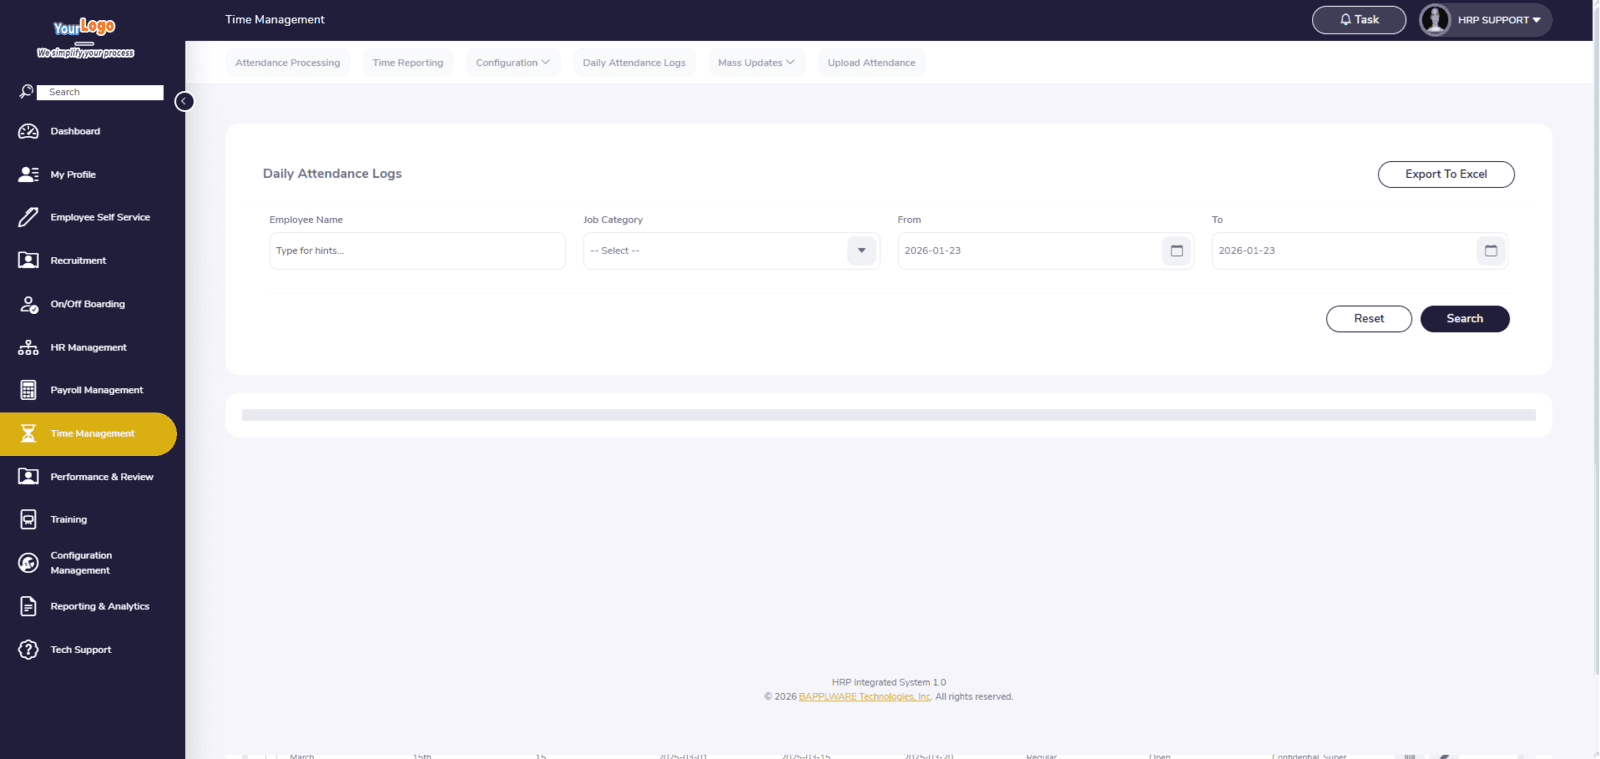This screenshot has width=1600, height=759.
Task: Expand the Mass Updates dropdown
Action: [756, 63]
